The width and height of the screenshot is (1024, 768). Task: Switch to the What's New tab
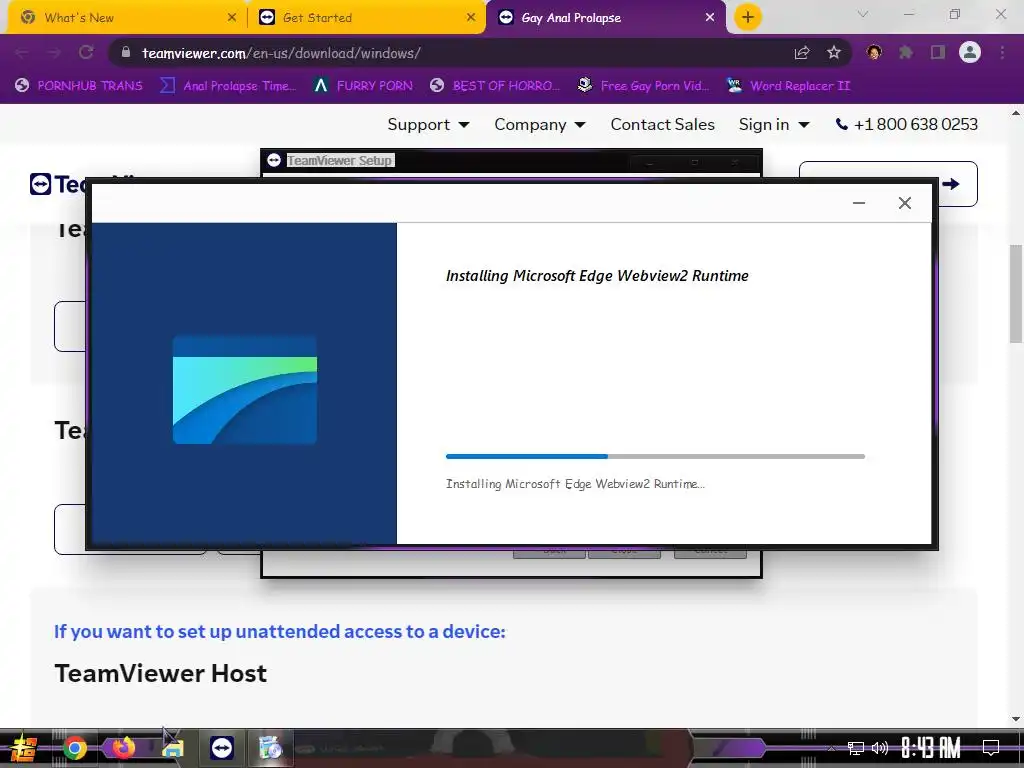pyautogui.click(x=124, y=18)
